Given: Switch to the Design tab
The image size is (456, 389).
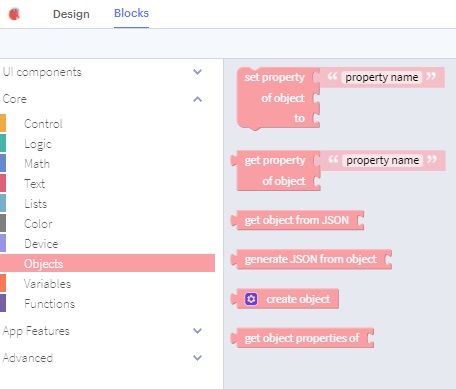Looking at the screenshot, I should click(x=71, y=14).
